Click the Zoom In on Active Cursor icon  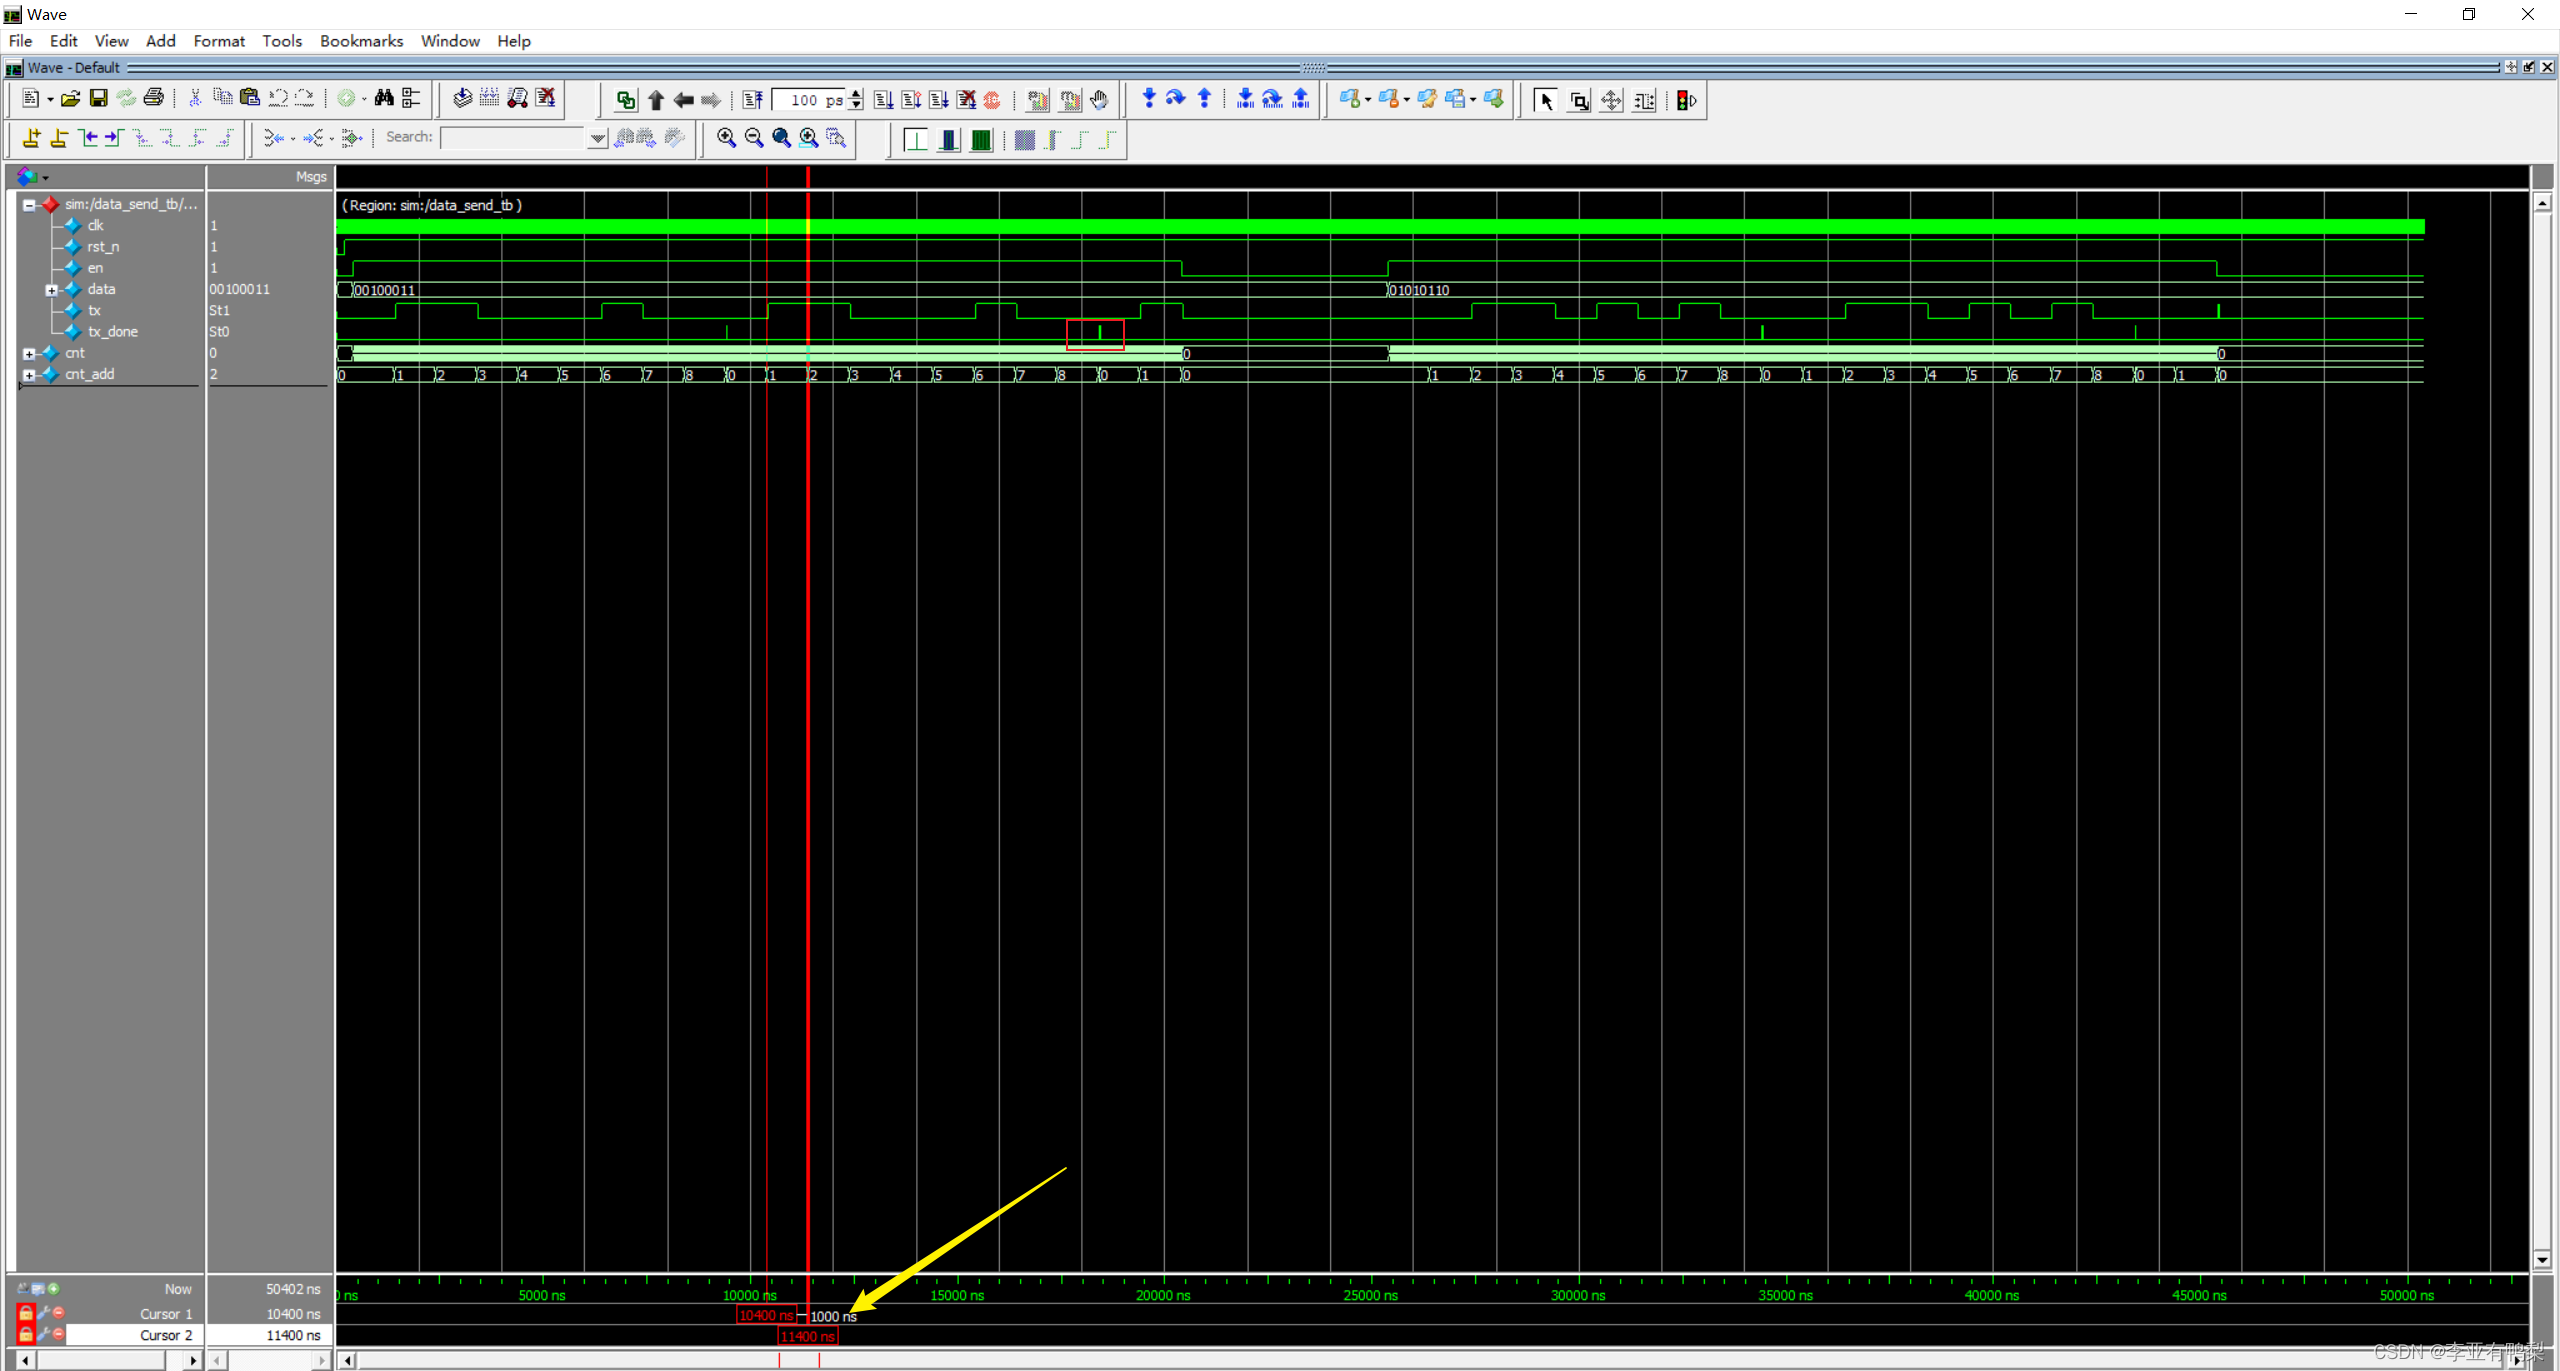(x=808, y=138)
